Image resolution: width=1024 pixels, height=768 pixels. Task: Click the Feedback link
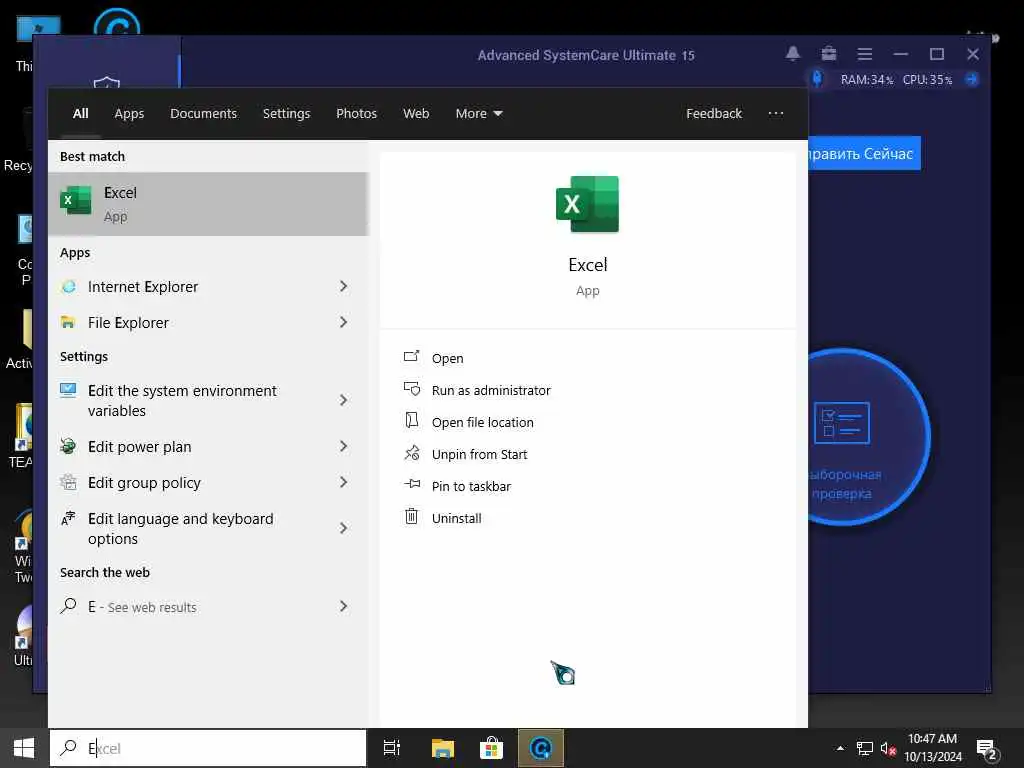pos(714,114)
